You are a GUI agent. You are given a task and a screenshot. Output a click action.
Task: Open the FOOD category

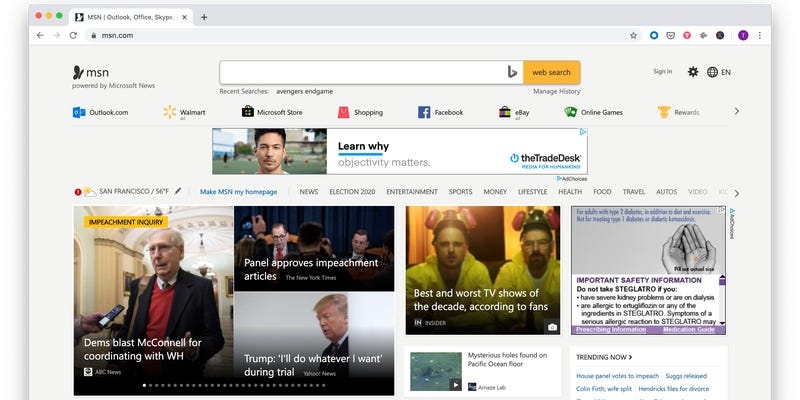tap(602, 192)
